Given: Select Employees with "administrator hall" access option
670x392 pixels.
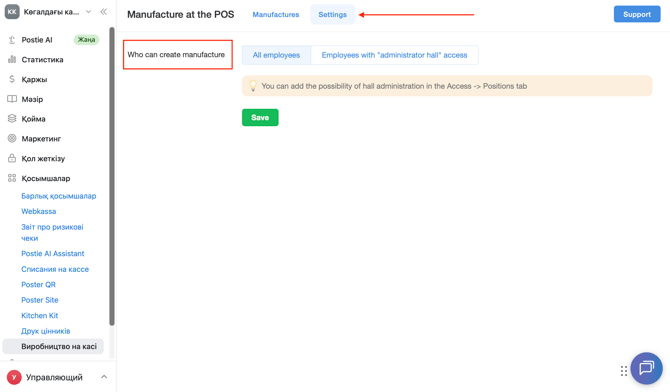Looking at the screenshot, I should tap(394, 55).
